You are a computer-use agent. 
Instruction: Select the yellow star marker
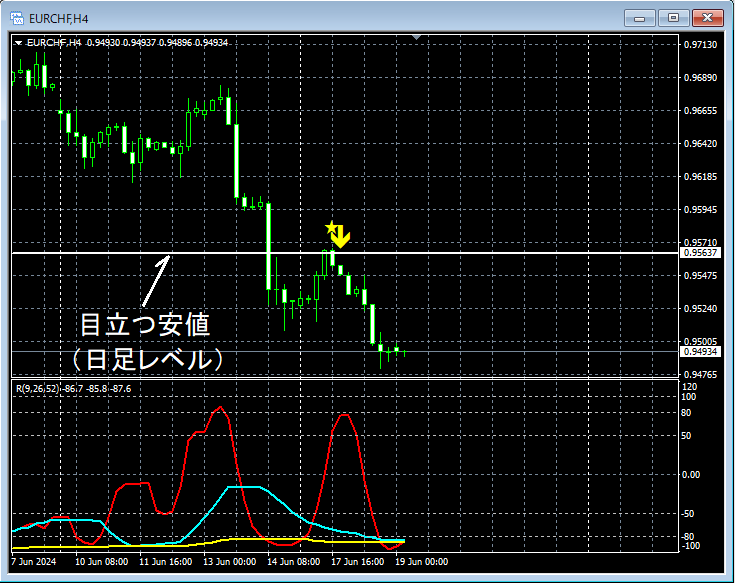click(x=331, y=228)
